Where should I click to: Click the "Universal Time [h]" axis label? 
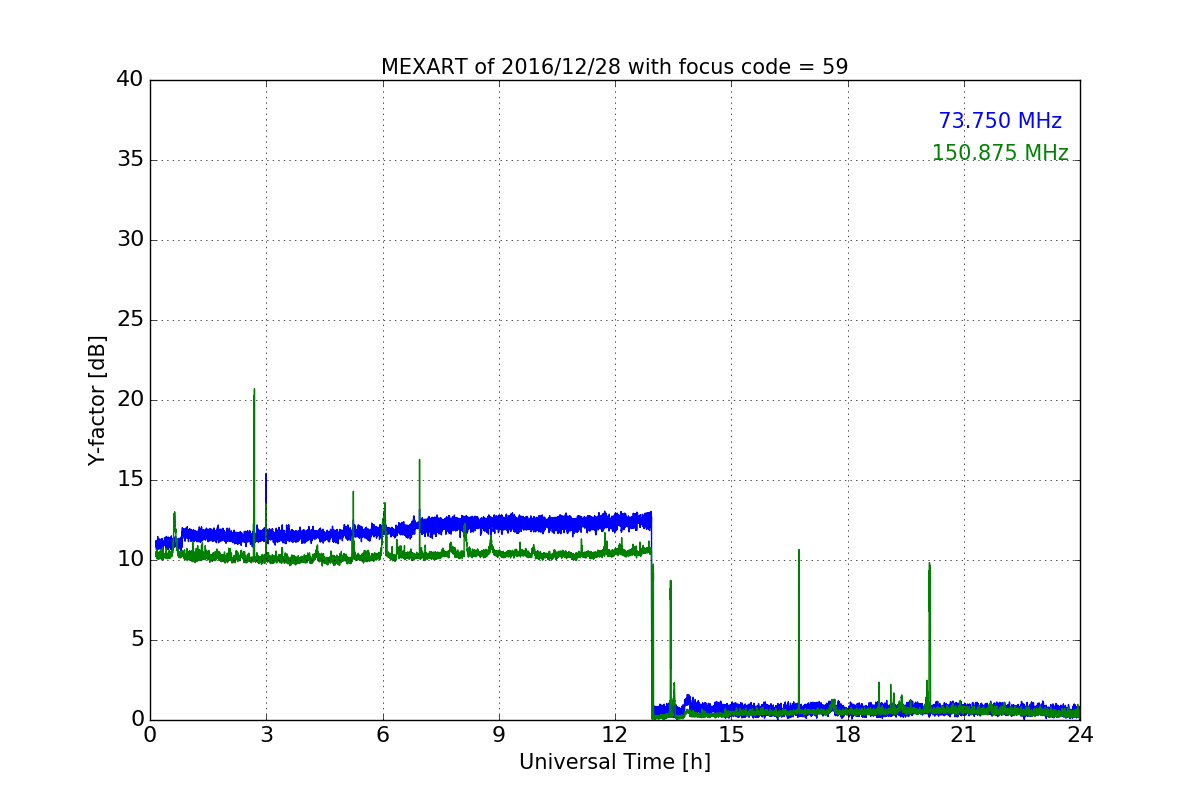point(615,762)
